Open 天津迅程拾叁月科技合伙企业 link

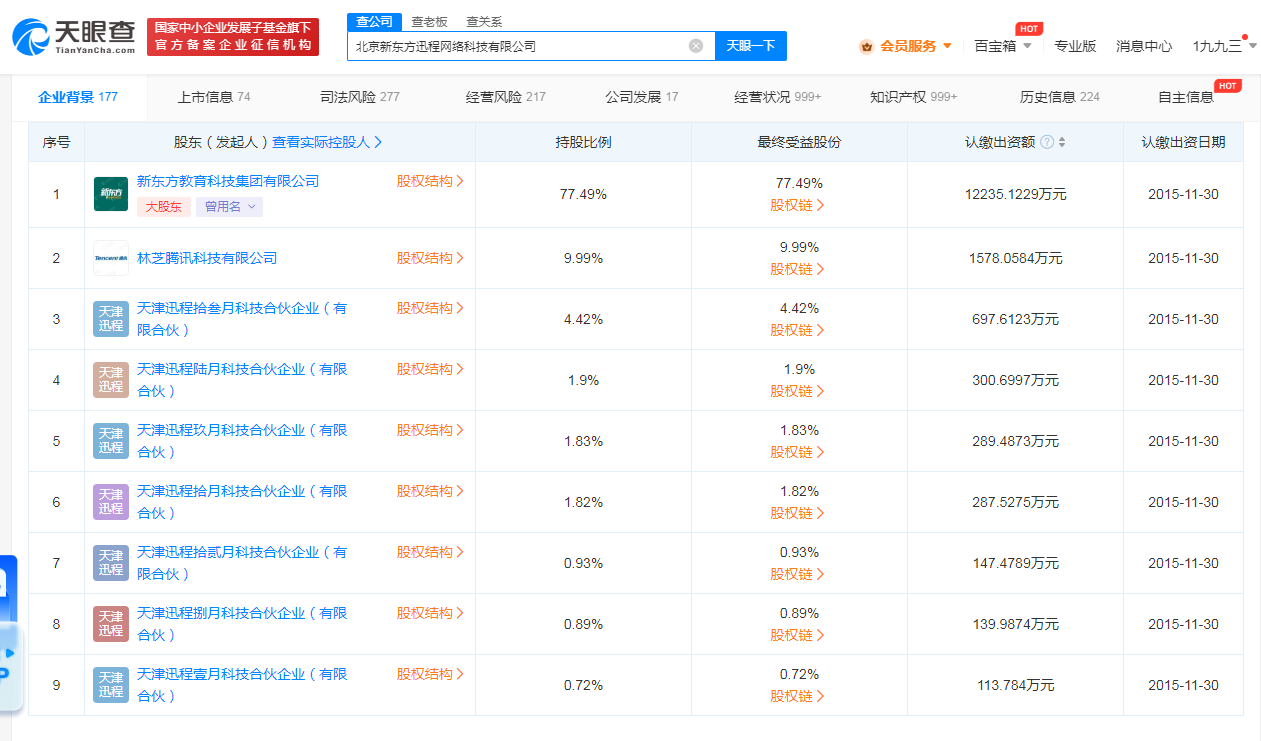pyautogui.click(x=242, y=319)
